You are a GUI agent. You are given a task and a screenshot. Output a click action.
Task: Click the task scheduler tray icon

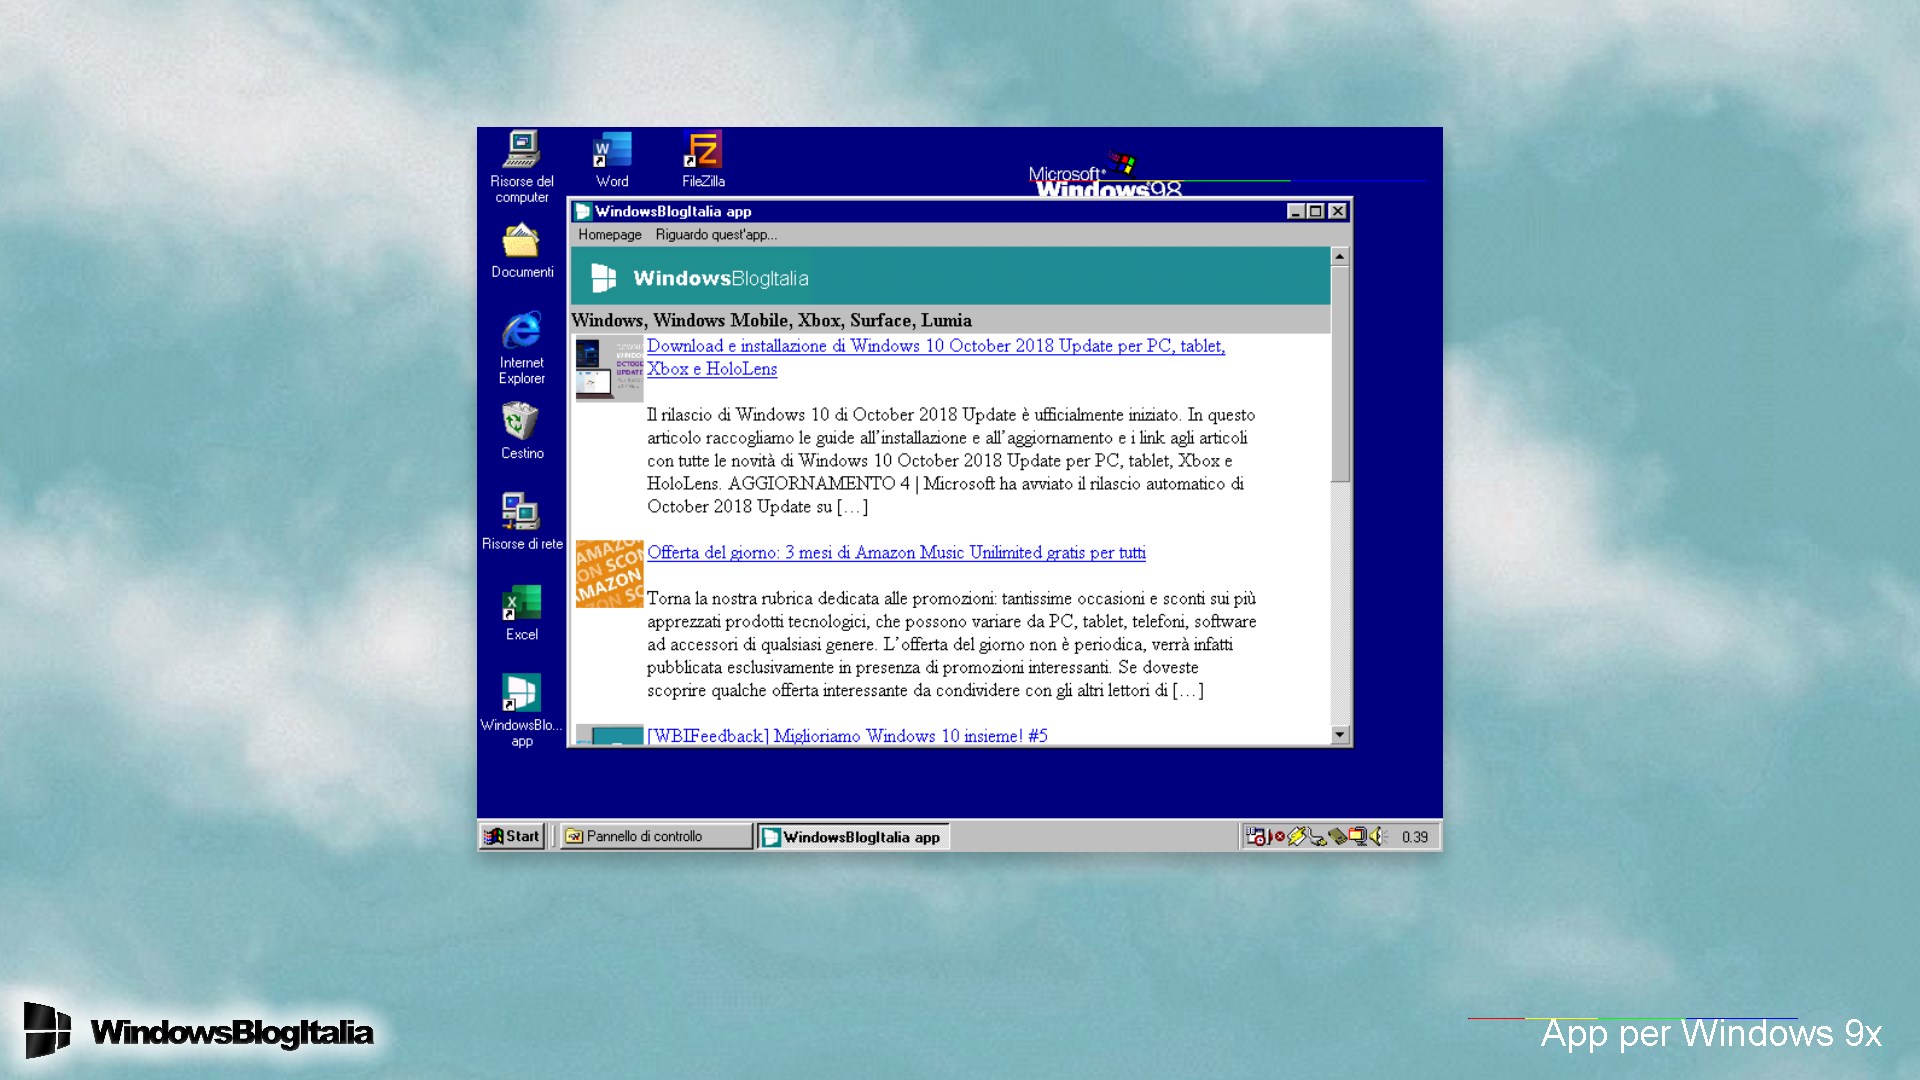pos(1255,836)
